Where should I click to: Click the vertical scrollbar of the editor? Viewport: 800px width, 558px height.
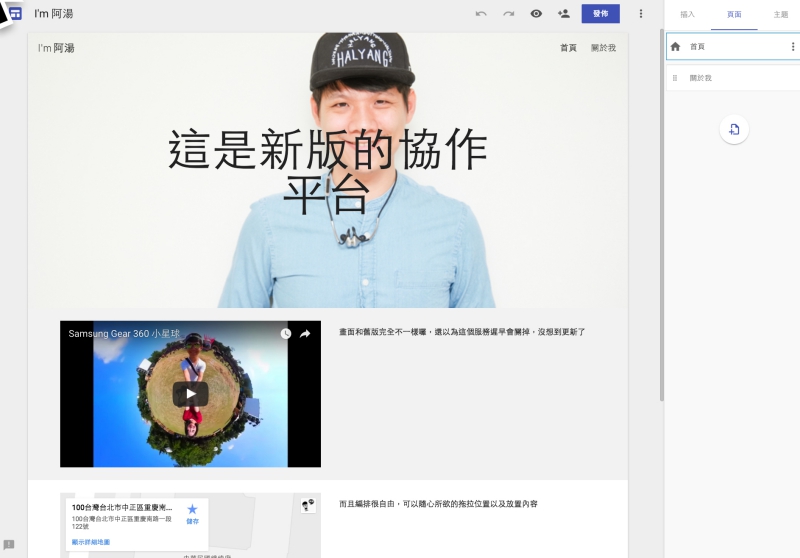662,214
